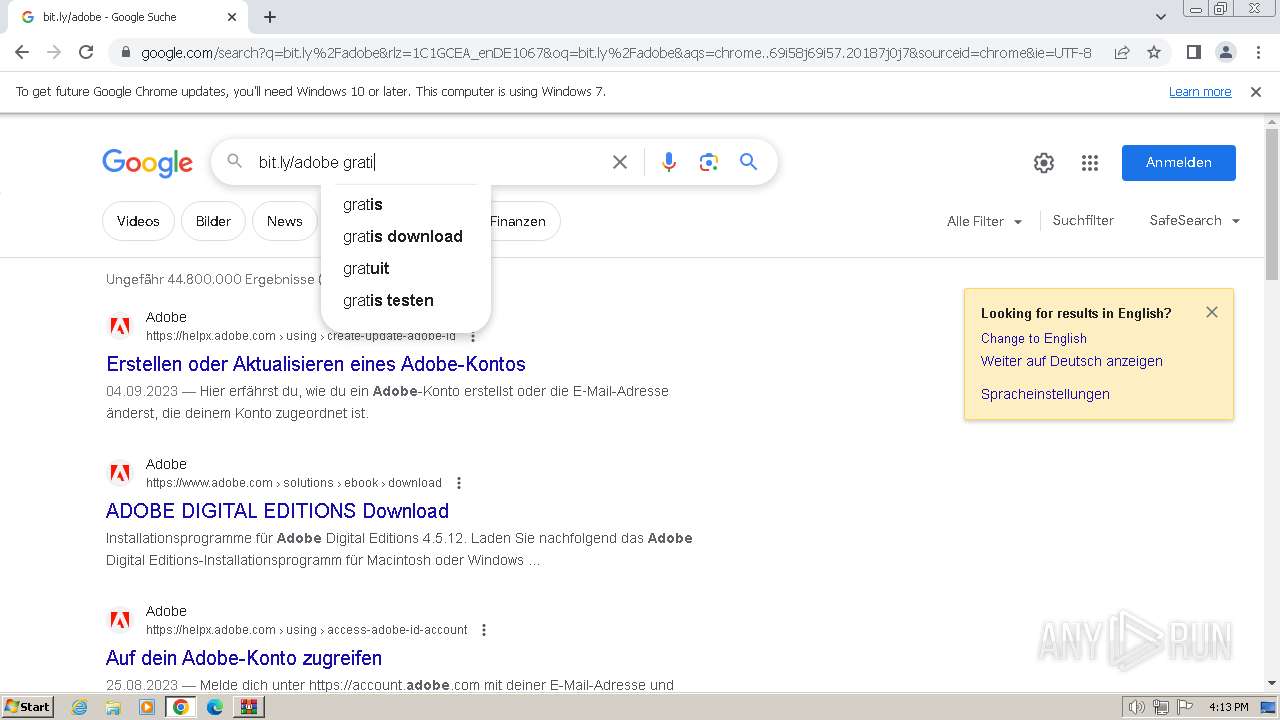
Task: Open Google quick settings gear
Action: (x=1044, y=163)
